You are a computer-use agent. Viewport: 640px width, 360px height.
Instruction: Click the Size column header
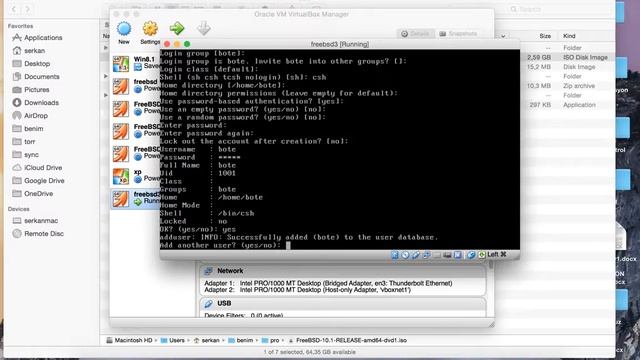(x=544, y=36)
